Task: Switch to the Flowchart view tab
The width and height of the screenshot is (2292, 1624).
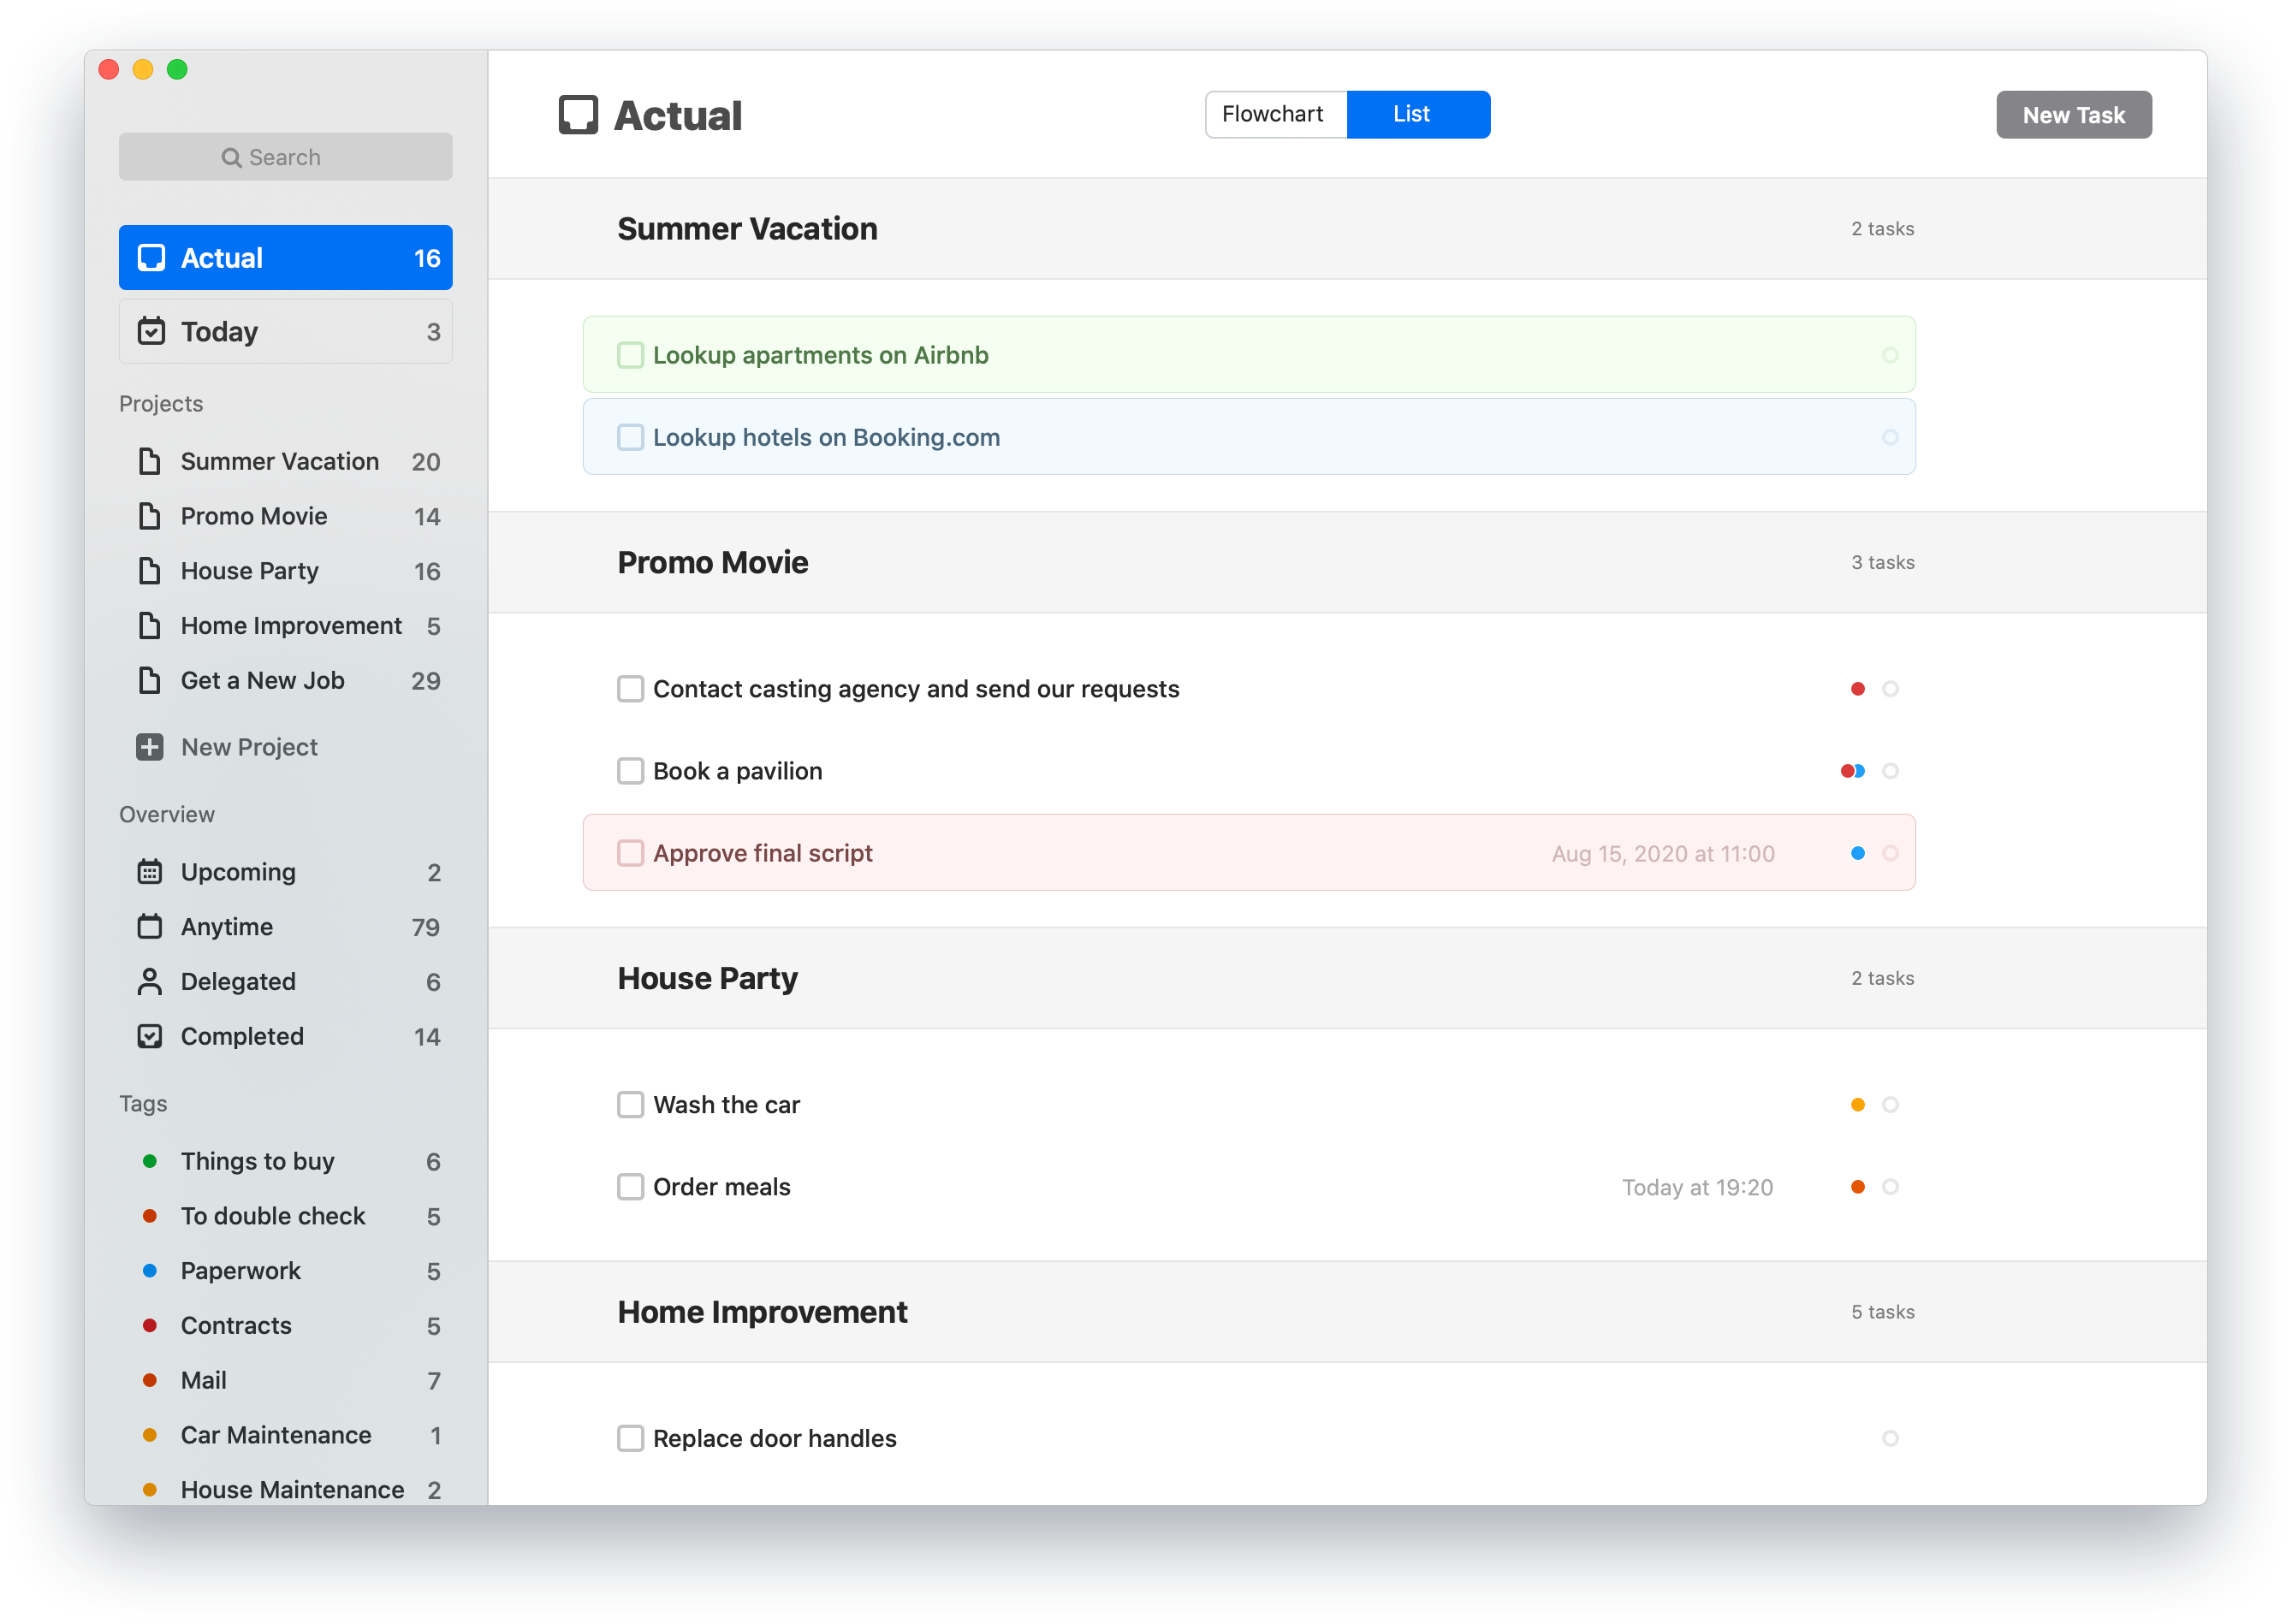Action: pos(1273,115)
